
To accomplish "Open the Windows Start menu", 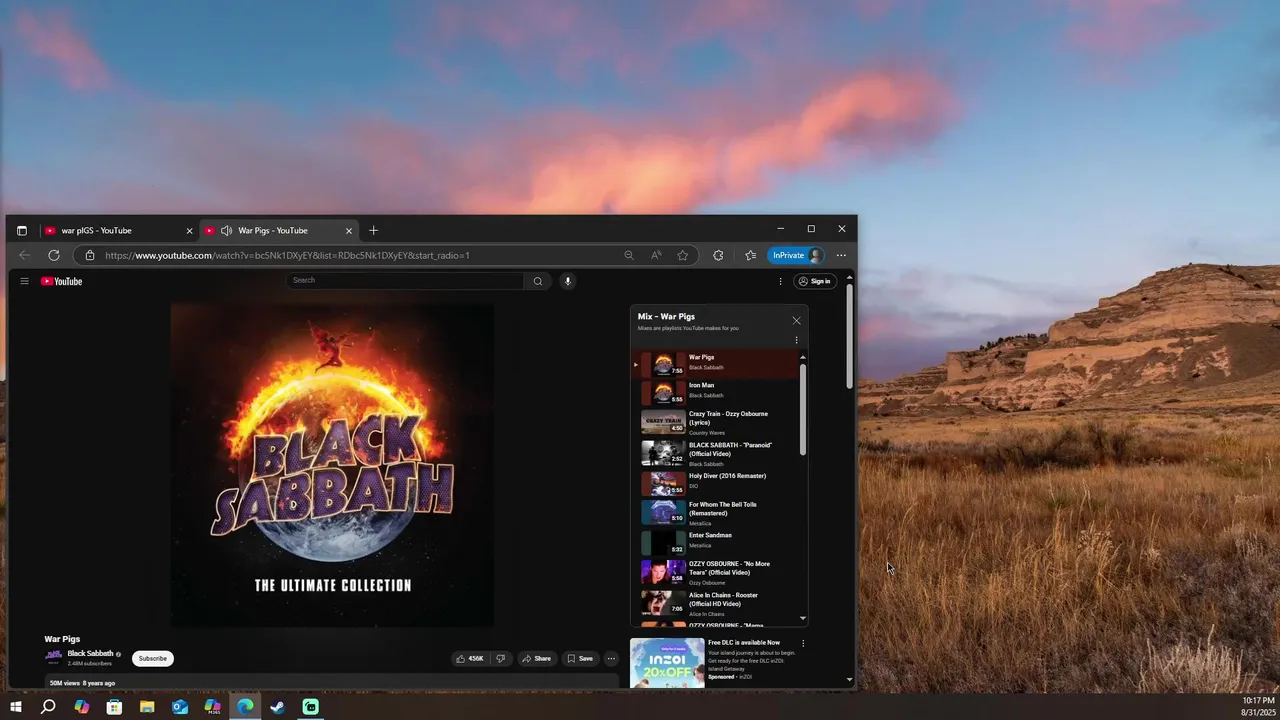I will [x=15, y=707].
